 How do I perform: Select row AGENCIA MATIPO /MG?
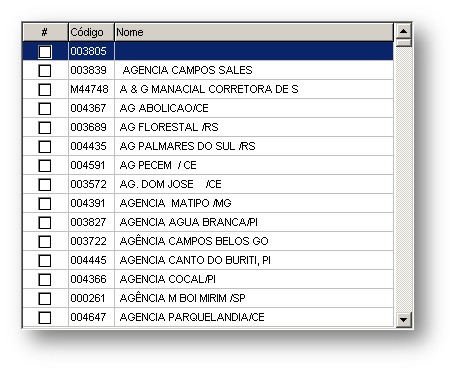[x=208, y=203]
